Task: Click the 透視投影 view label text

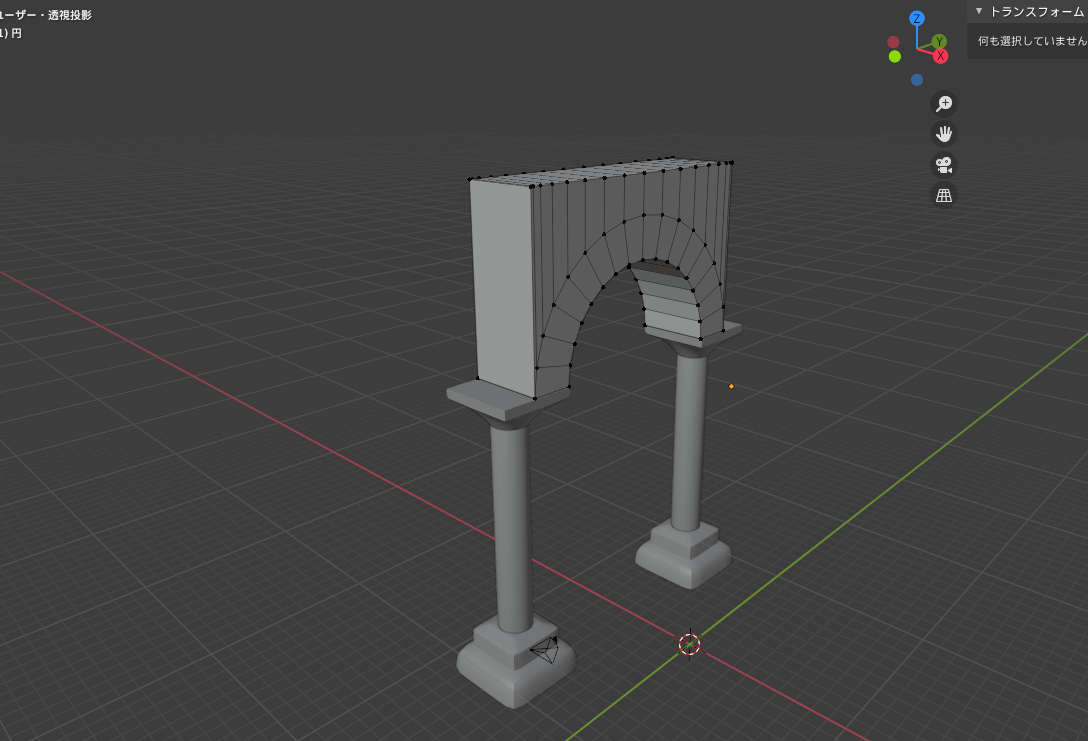Action: [x=69, y=15]
